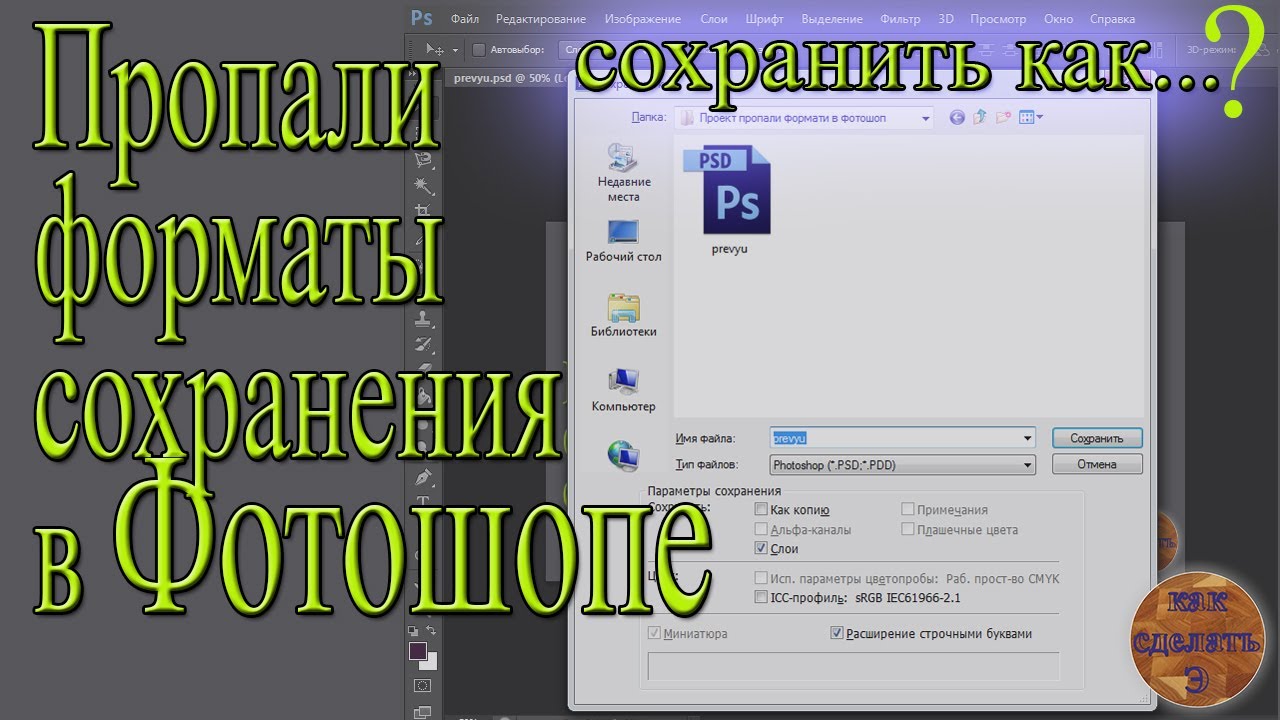1280x720 pixels.
Task: Enable ICC-профиль sRGB checkbox
Action: coord(761,598)
